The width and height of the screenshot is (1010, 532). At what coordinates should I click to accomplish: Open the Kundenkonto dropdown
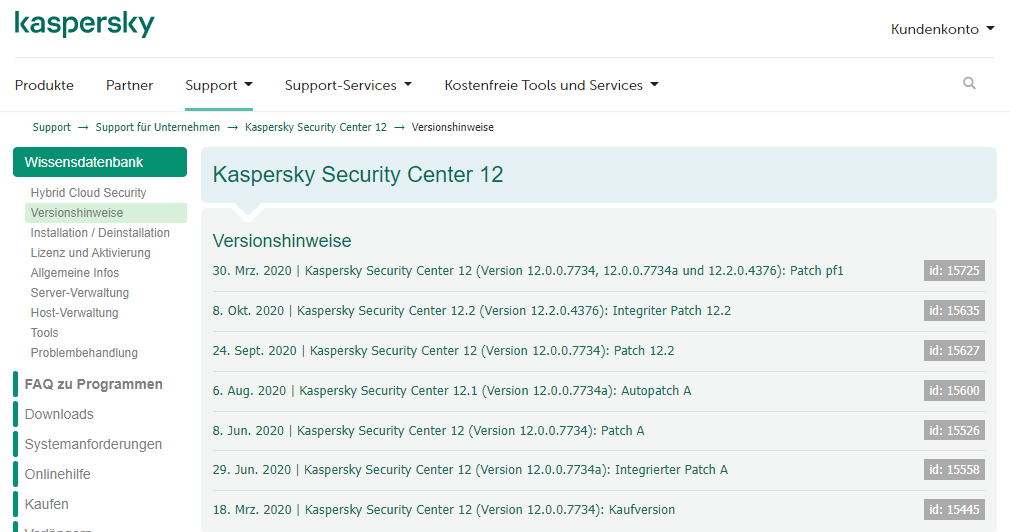coord(942,29)
